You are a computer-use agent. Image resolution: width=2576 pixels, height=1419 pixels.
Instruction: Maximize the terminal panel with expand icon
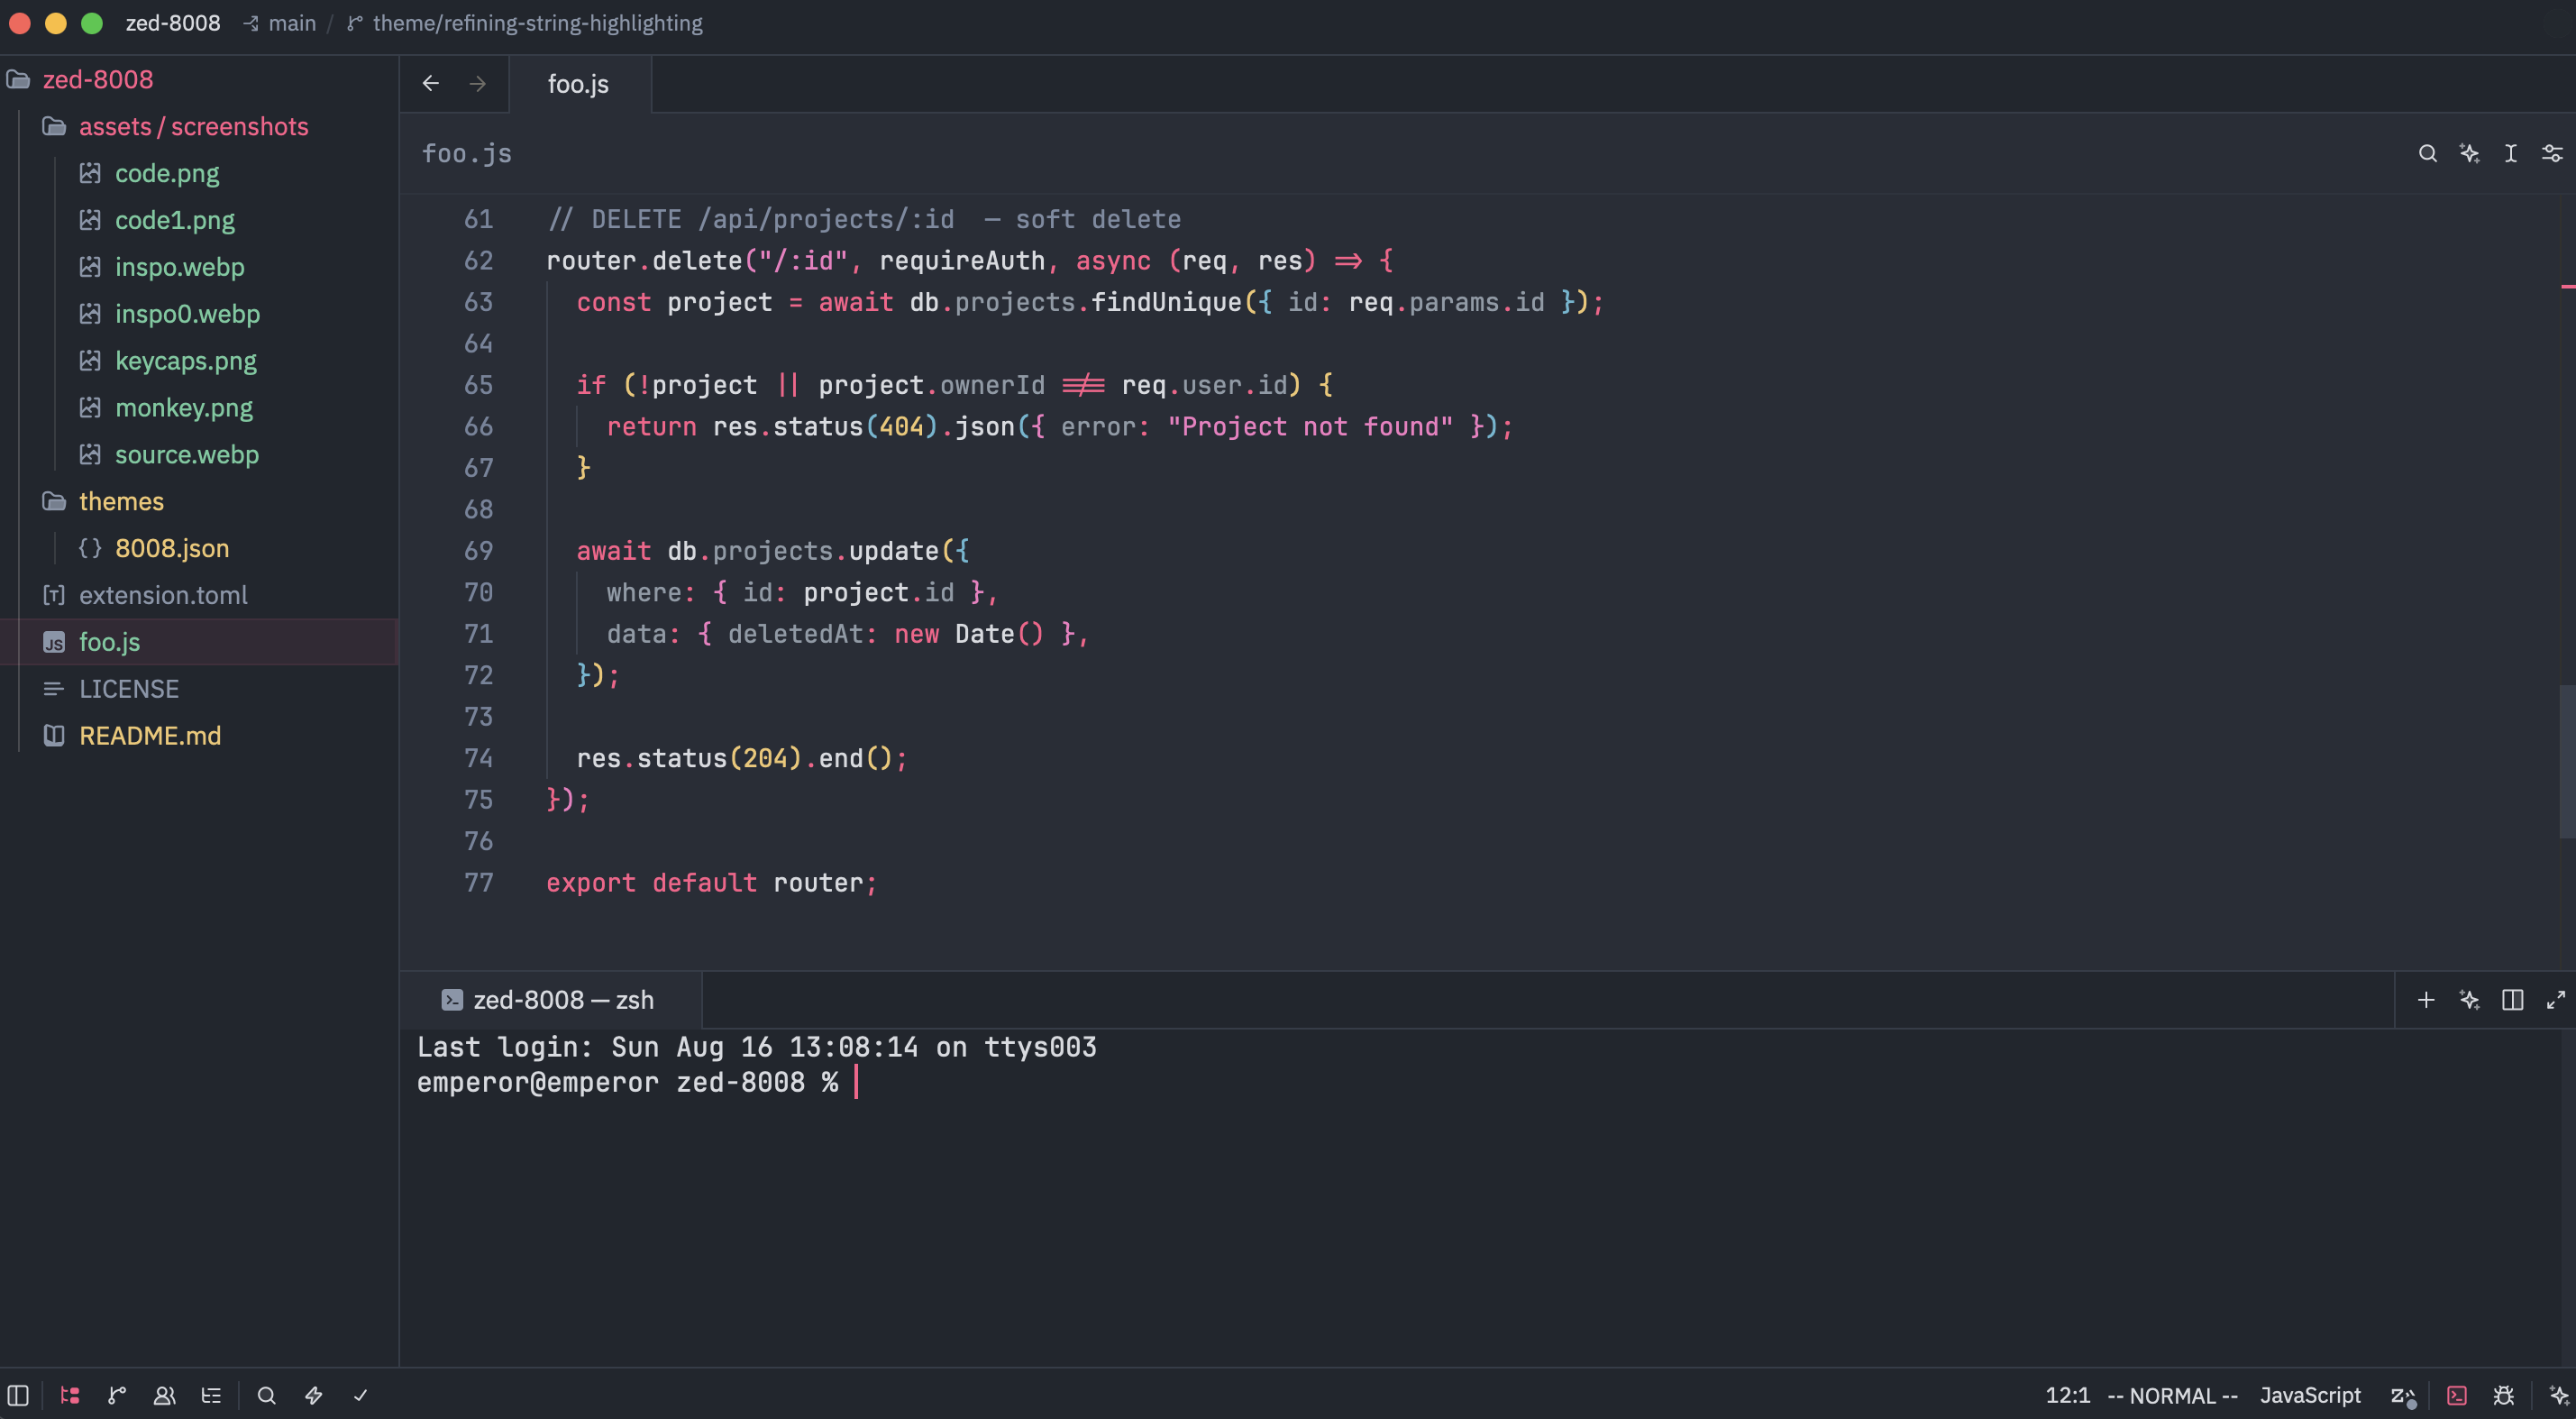2555,1000
